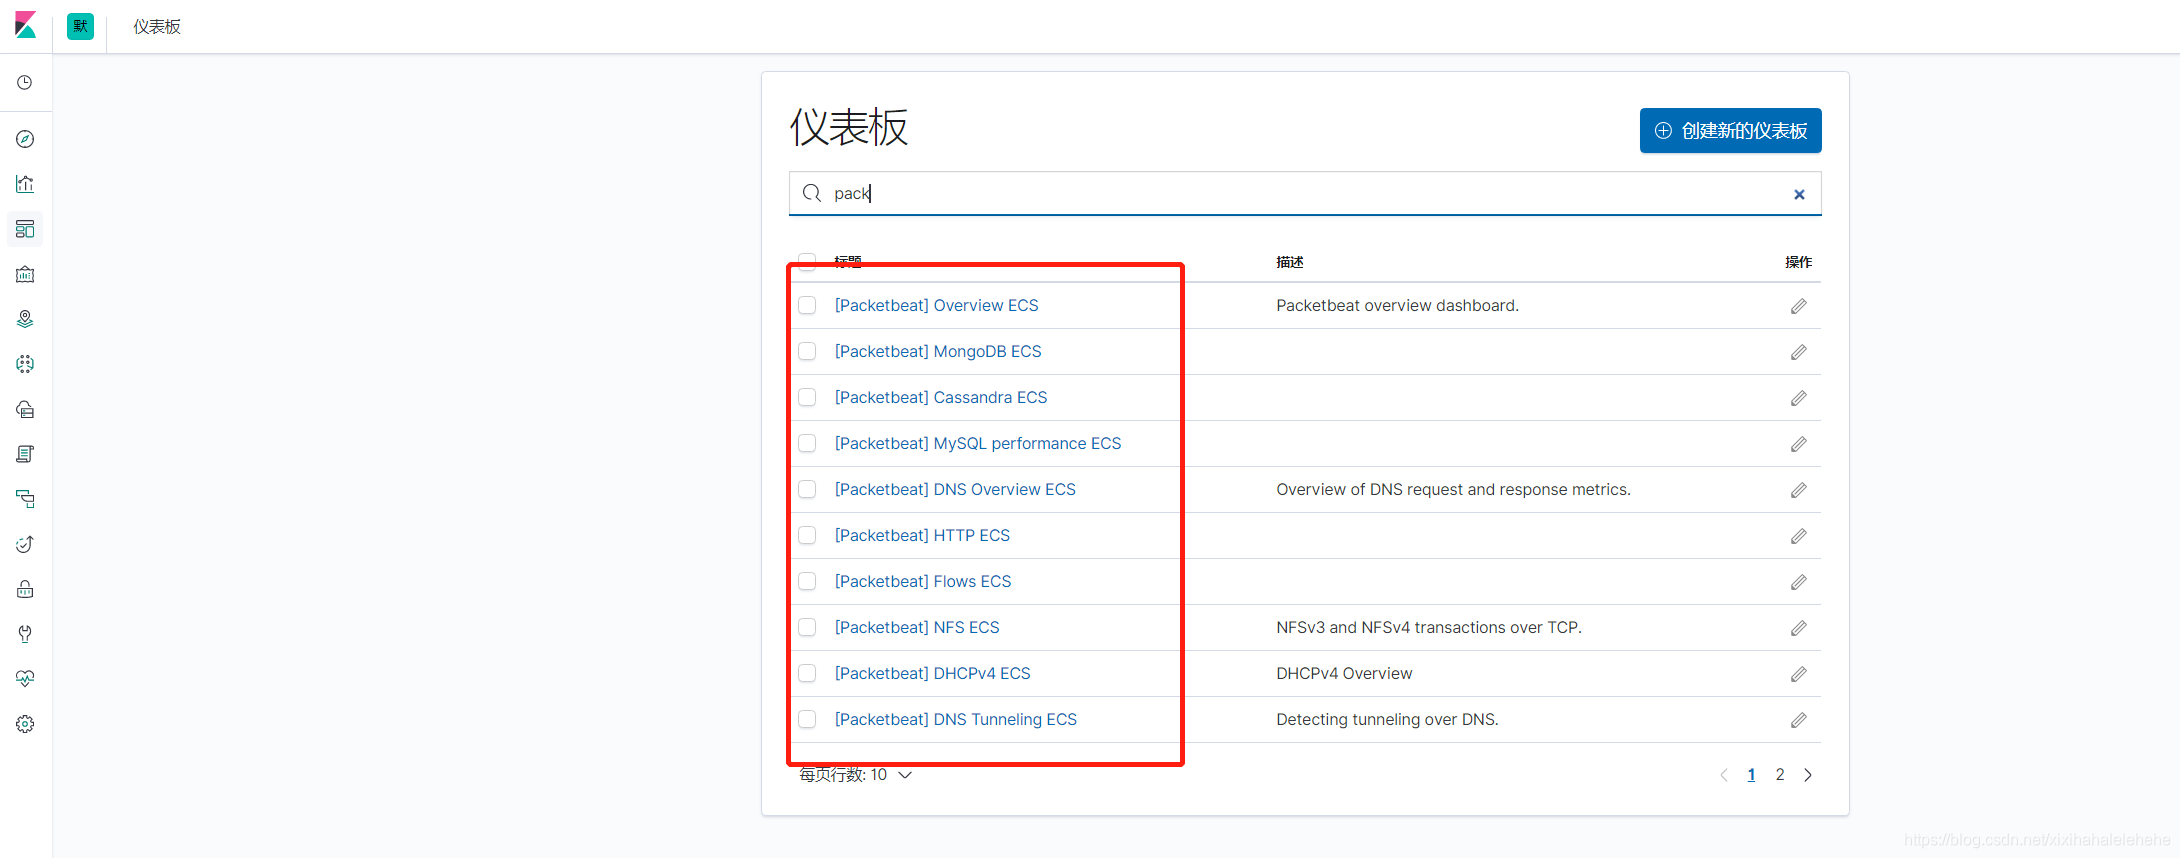2180x858 pixels.
Task: Tick checkbox for DNS Tunneling ECS row
Action: click(x=807, y=719)
